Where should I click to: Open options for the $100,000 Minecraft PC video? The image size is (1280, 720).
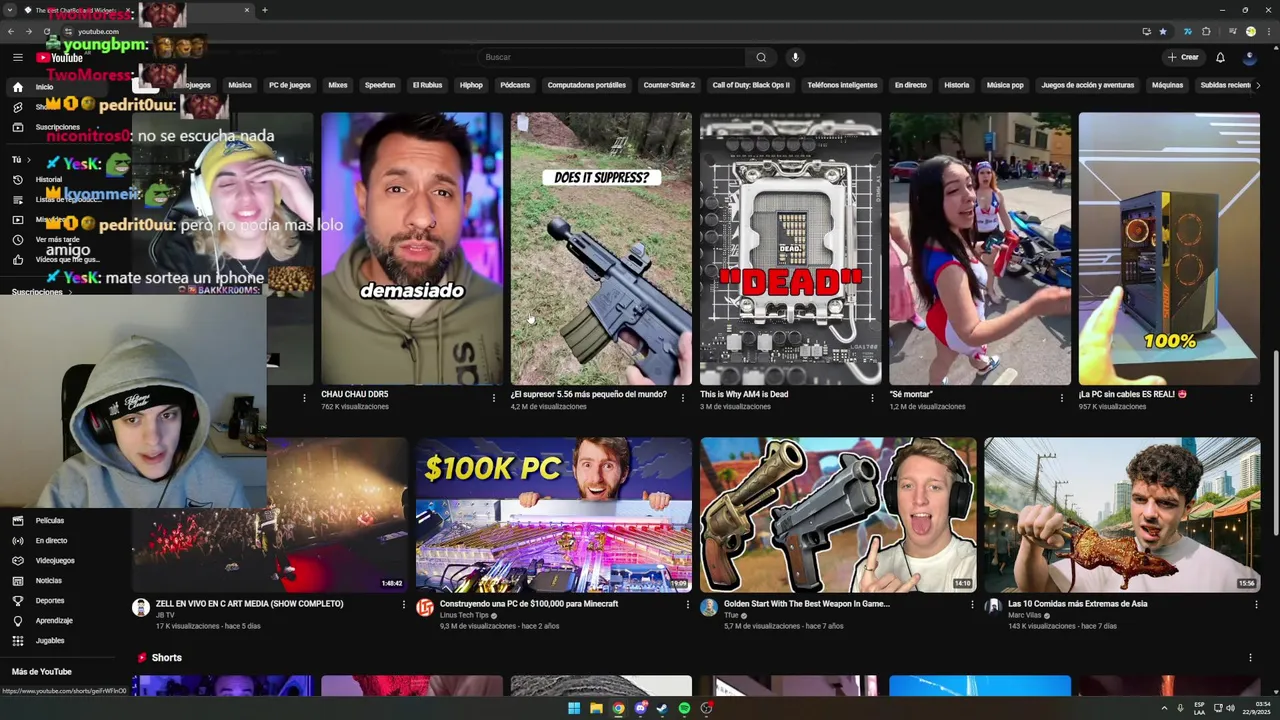pyautogui.click(x=688, y=604)
